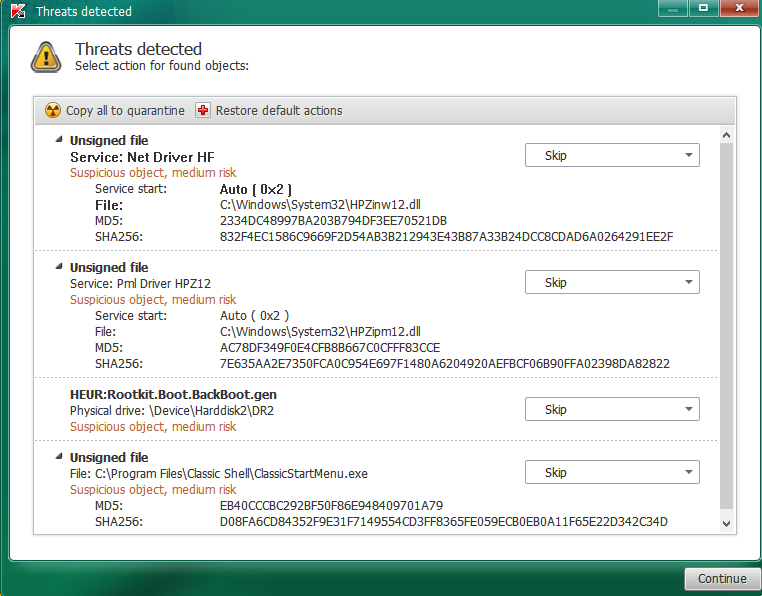Open action dropdown for ClassicStartMenu.exe
This screenshot has height=596, width=762.
(x=612, y=472)
